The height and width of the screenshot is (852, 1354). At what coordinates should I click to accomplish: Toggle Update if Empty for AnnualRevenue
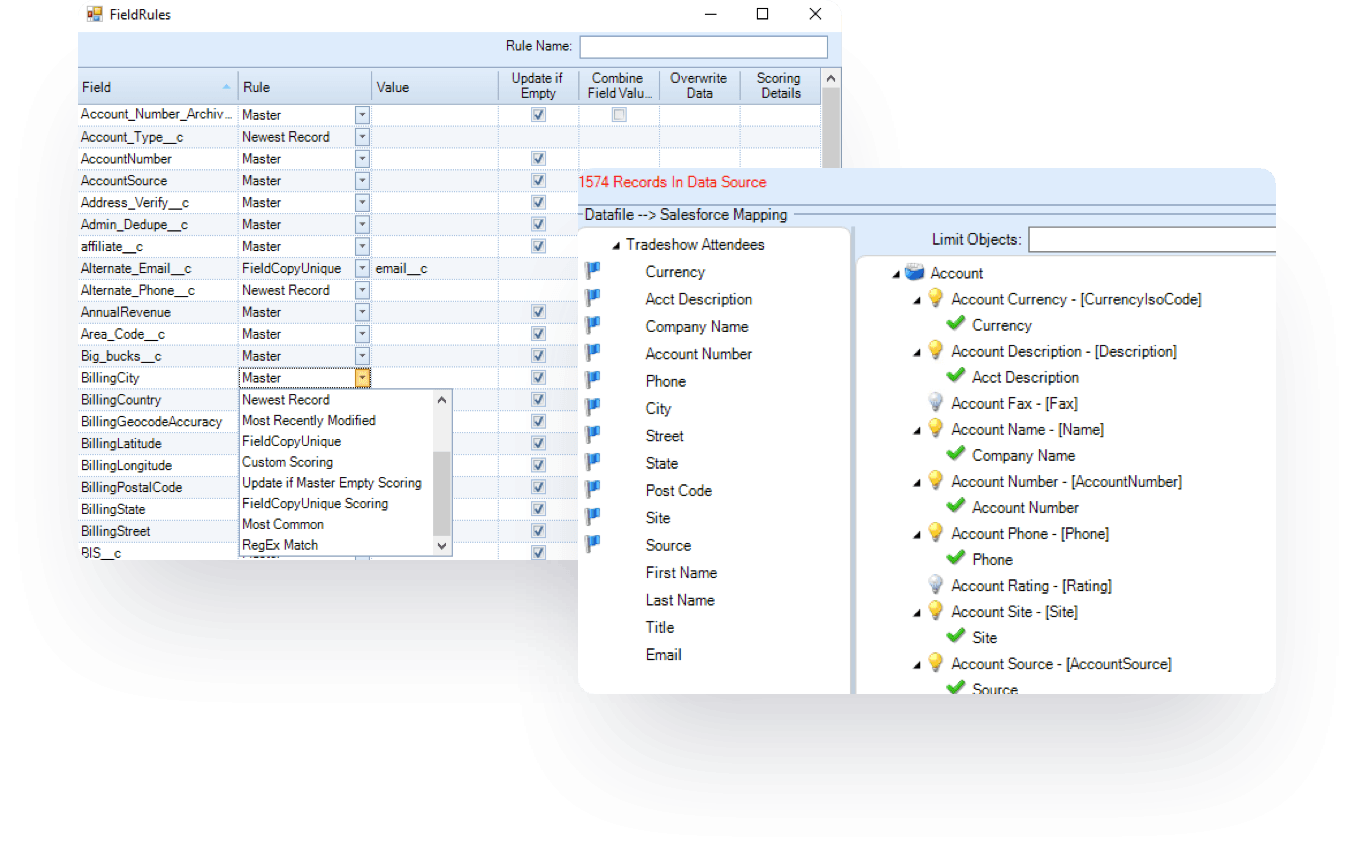pos(539,312)
